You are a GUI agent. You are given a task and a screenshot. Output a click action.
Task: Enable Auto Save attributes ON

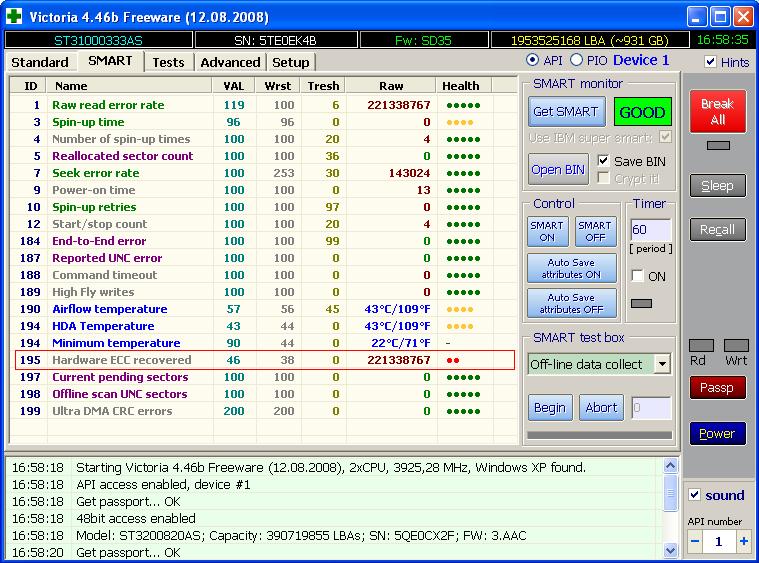(571, 268)
